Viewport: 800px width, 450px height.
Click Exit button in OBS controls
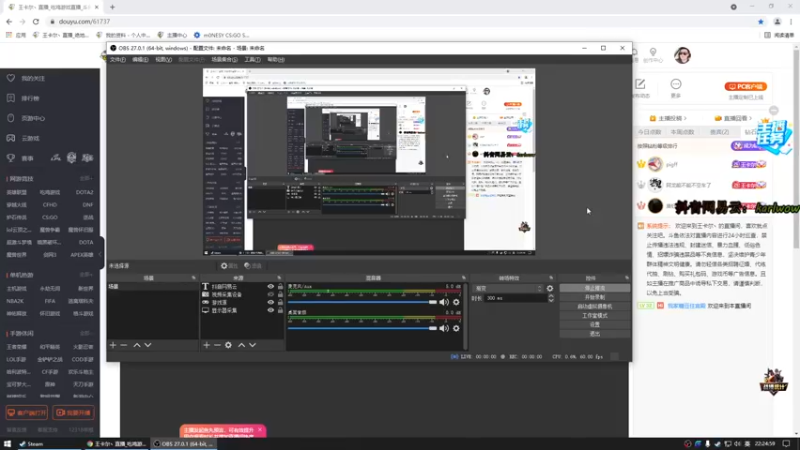tap(594, 334)
